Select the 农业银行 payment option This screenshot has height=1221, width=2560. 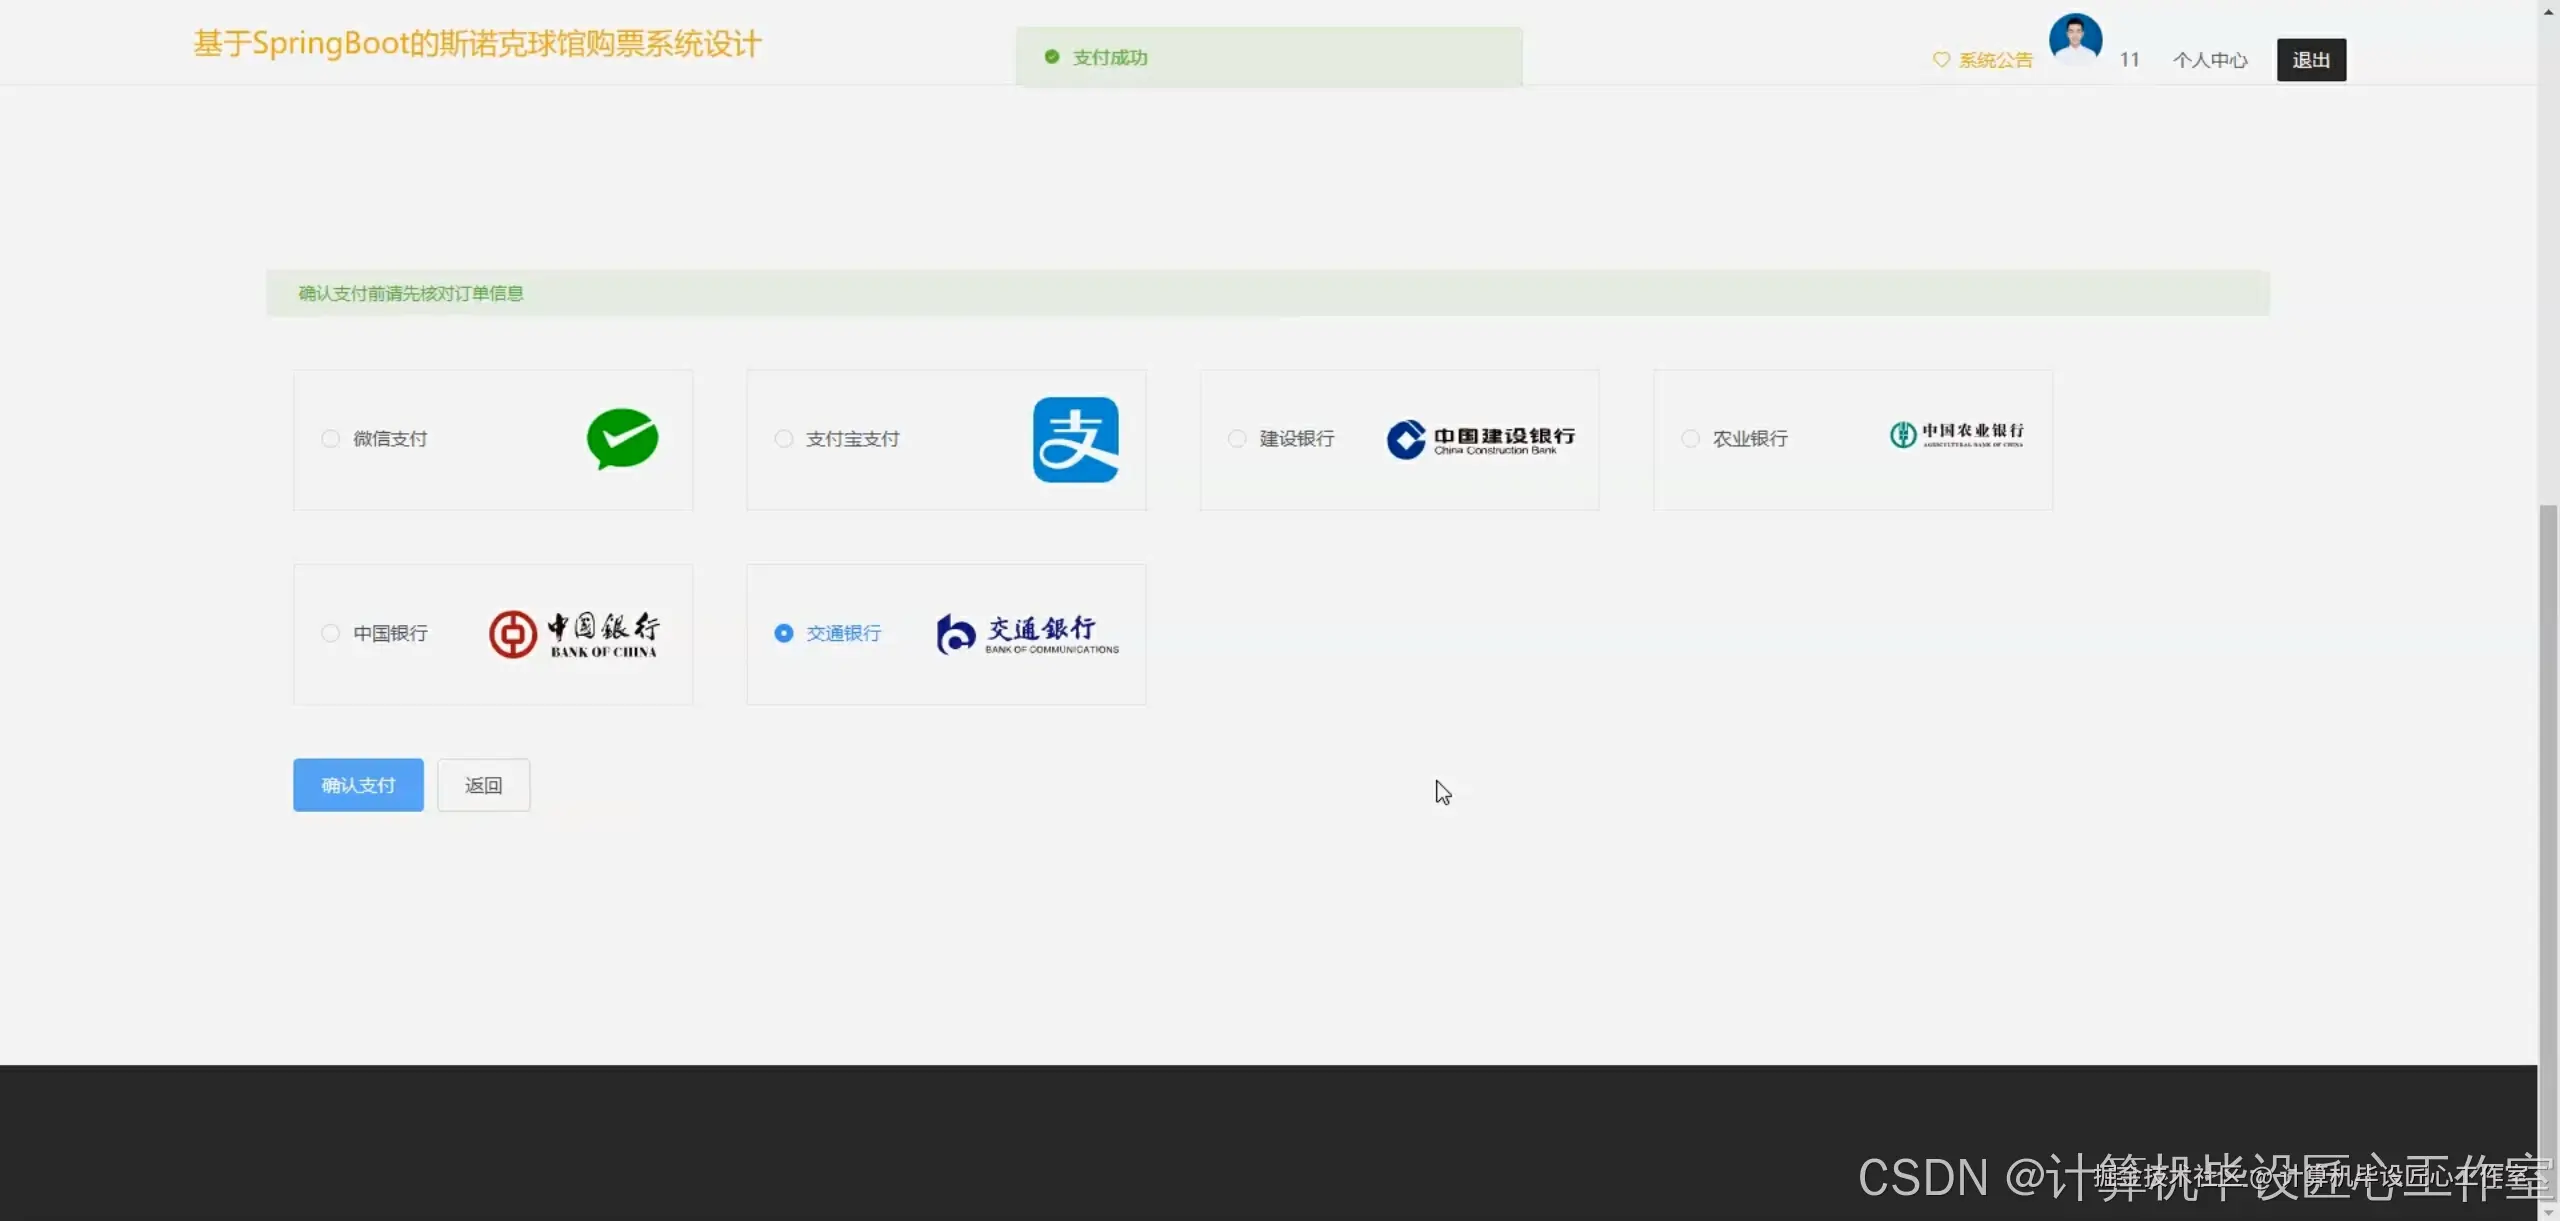coord(1690,439)
